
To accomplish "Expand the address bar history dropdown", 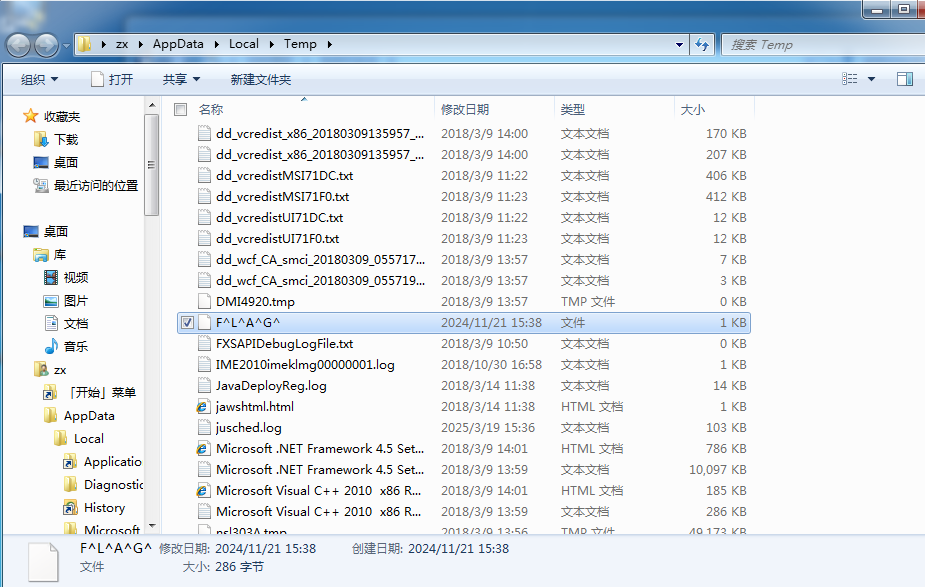I will [x=679, y=44].
